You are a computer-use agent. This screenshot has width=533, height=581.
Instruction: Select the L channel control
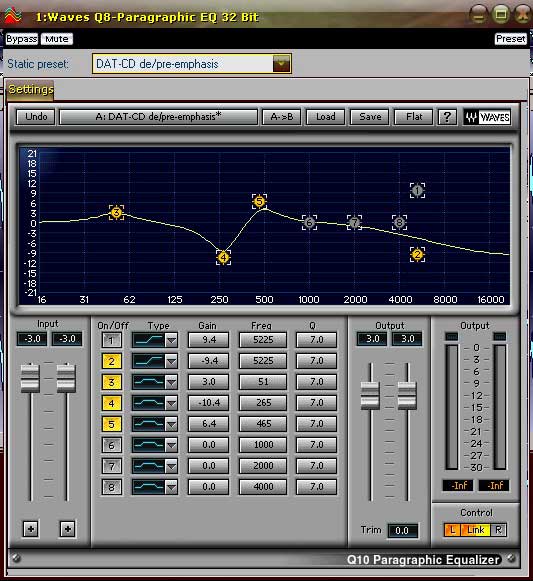coord(452,530)
